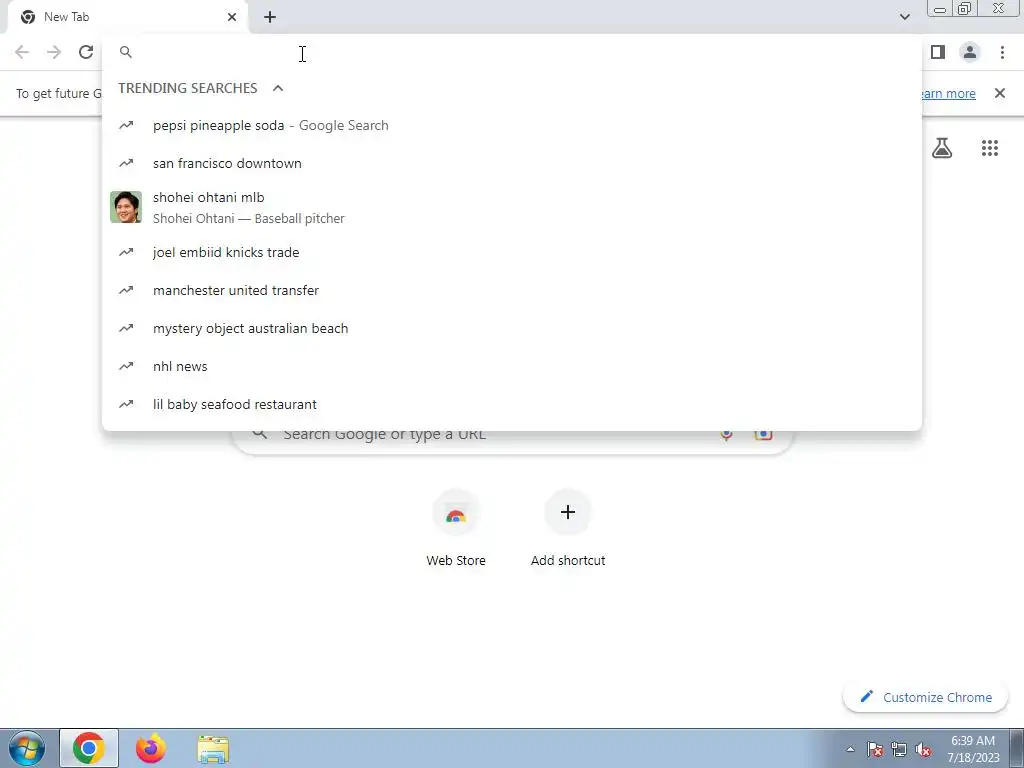Click the Learn more link
Image resolution: width=1024 pixels, height=768 pixels.
pyautogui.click(x=948, y=93)
